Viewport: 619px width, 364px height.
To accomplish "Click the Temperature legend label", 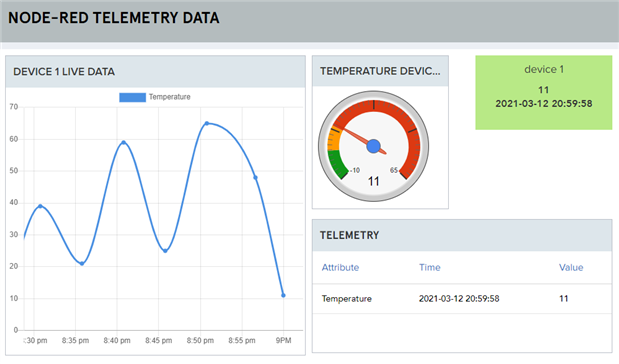I will (x=170, y=97).
